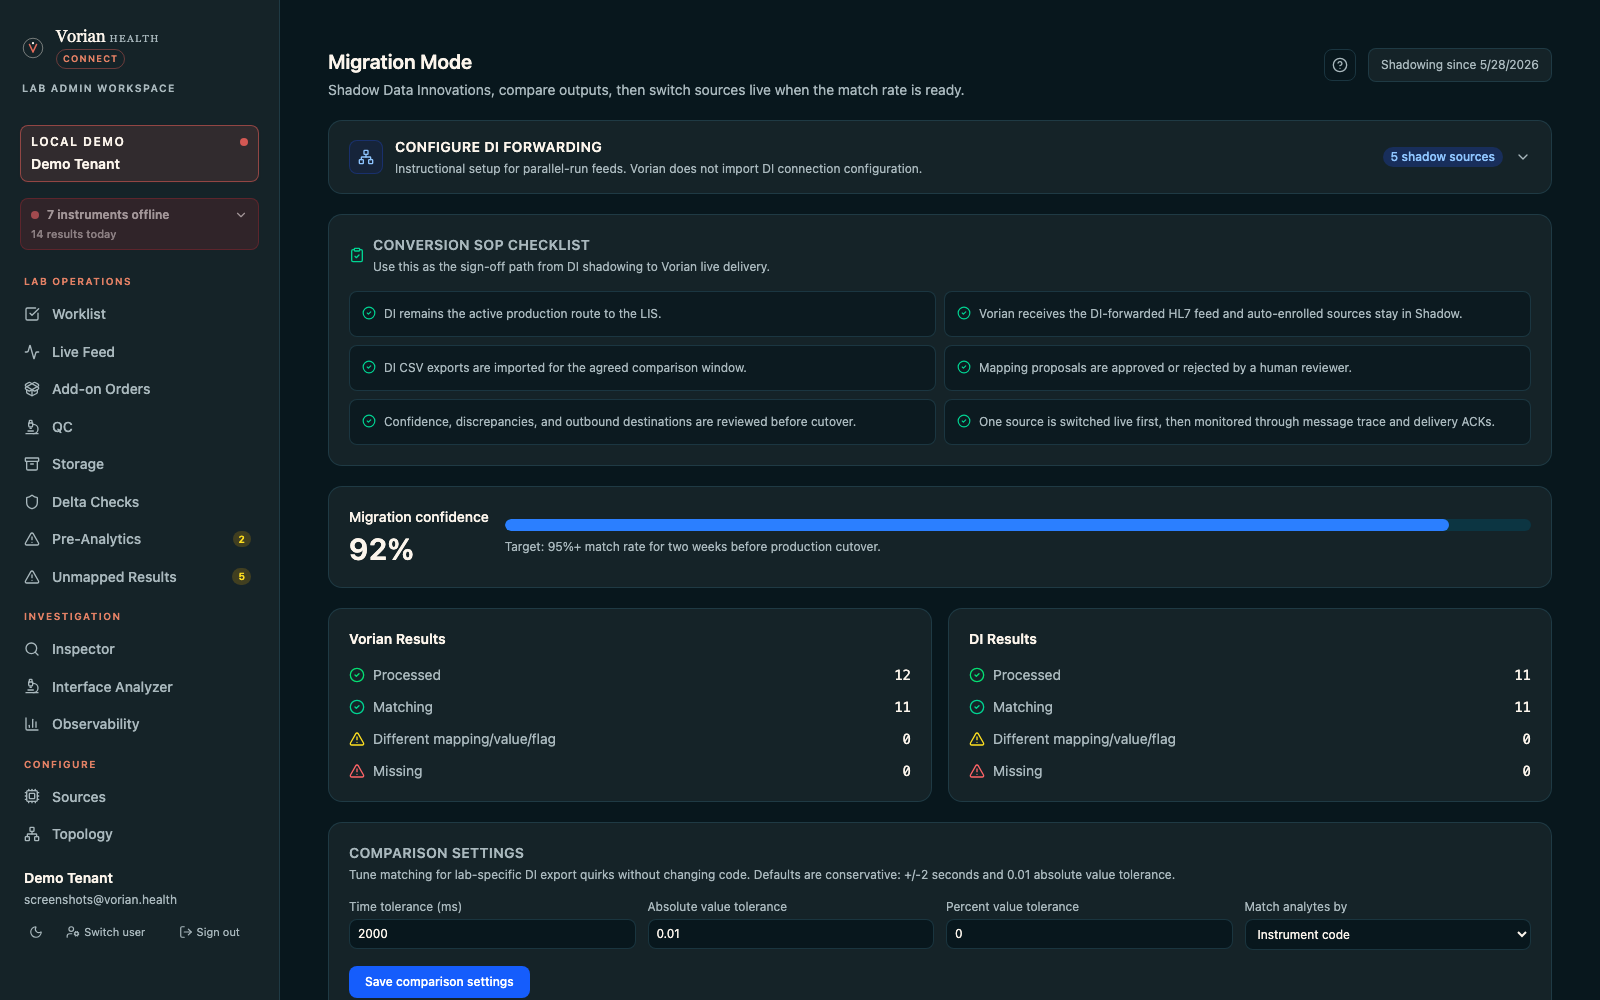Toggle checklist item DI remains active production route

642,314
